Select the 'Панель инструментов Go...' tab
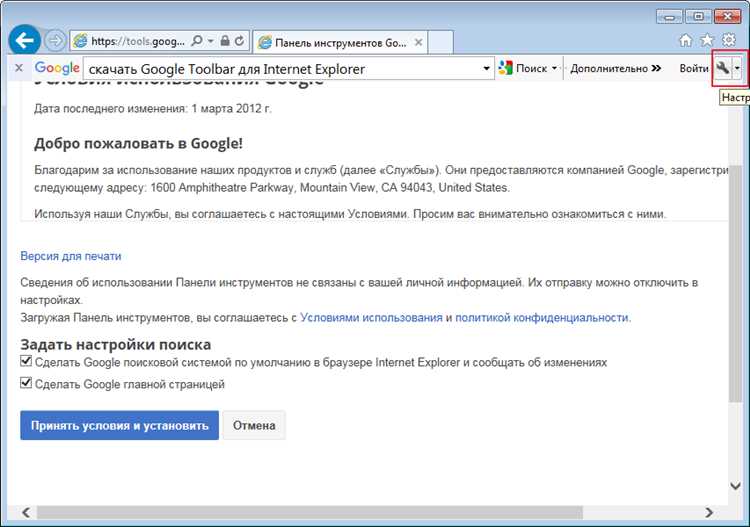This screenshot has width=750, height=527. (340, 43)
